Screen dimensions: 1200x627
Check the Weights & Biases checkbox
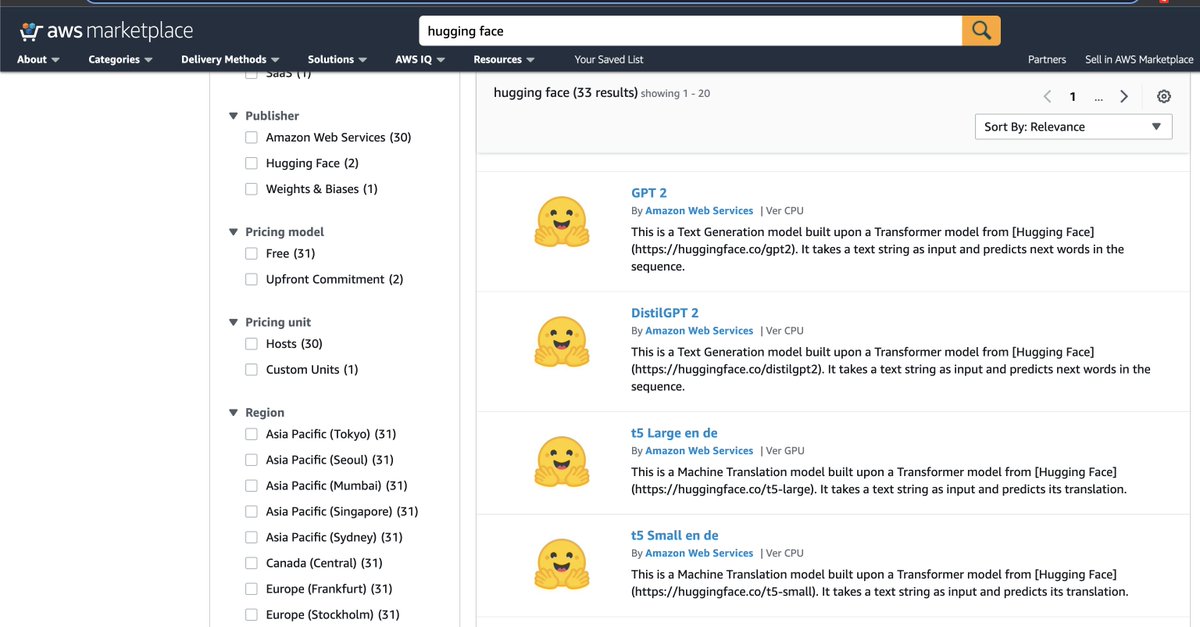pos(252,189)
